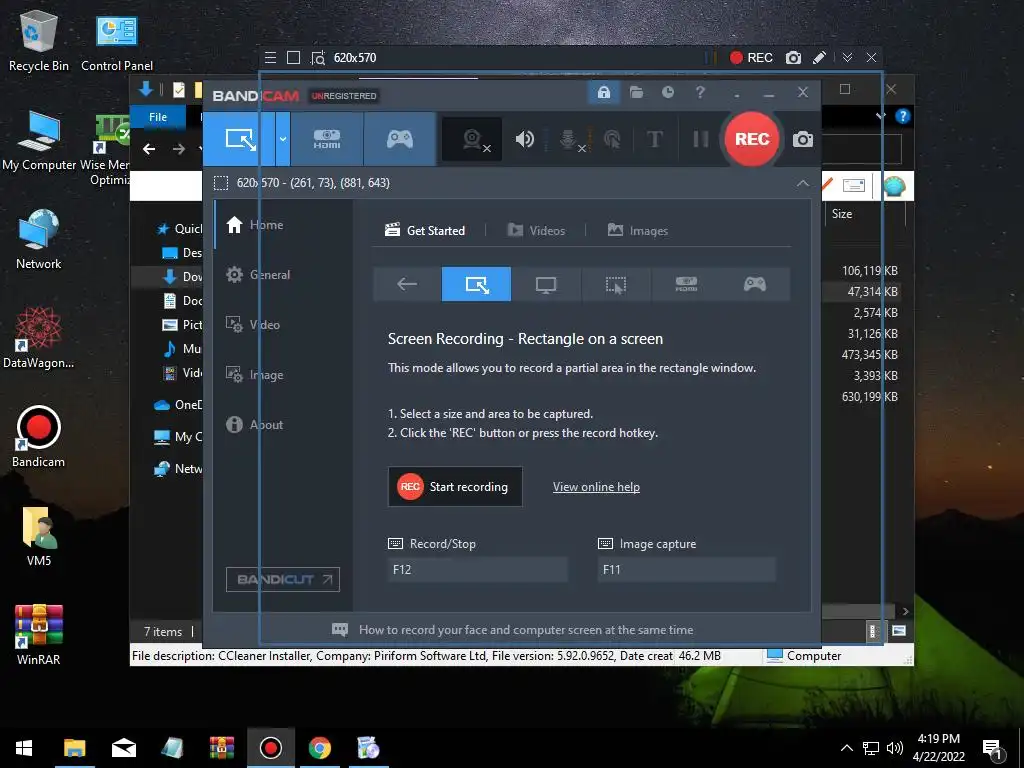Open Bandicam help question mark icon
Viewport: 1024px width, 768px height.
click(x=700, y=92)
